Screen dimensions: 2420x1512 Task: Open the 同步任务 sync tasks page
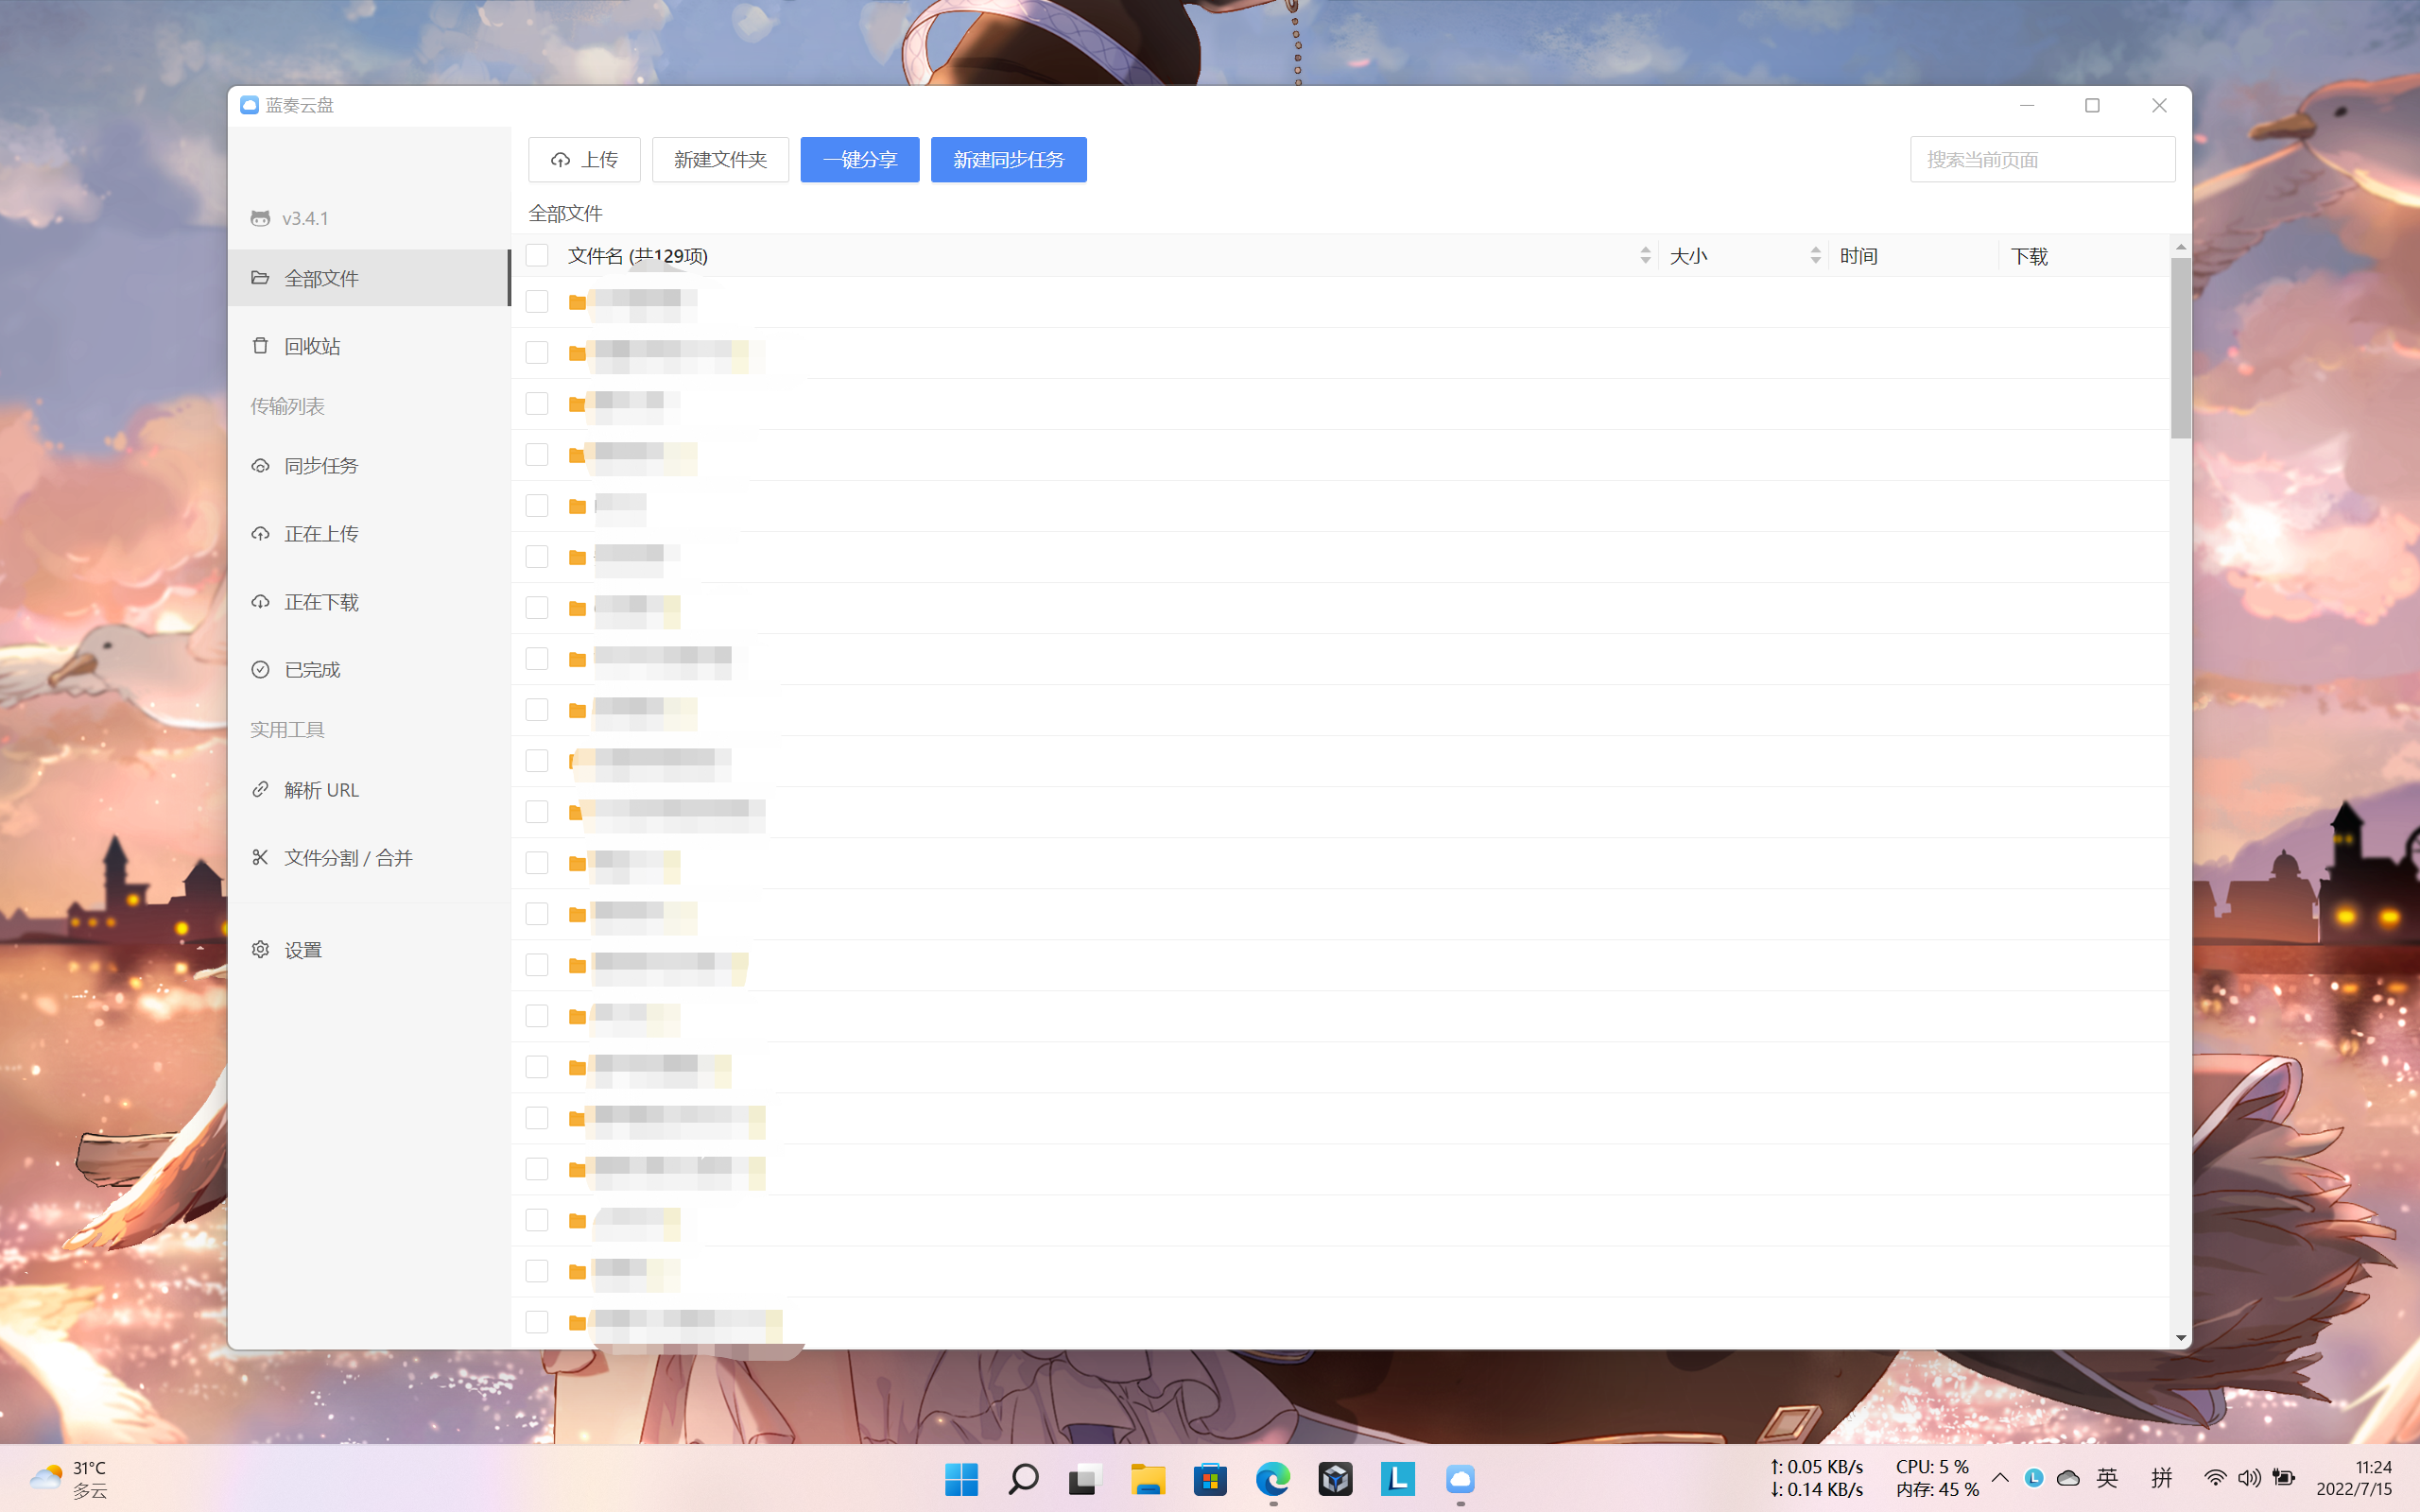tap(320, 466)
